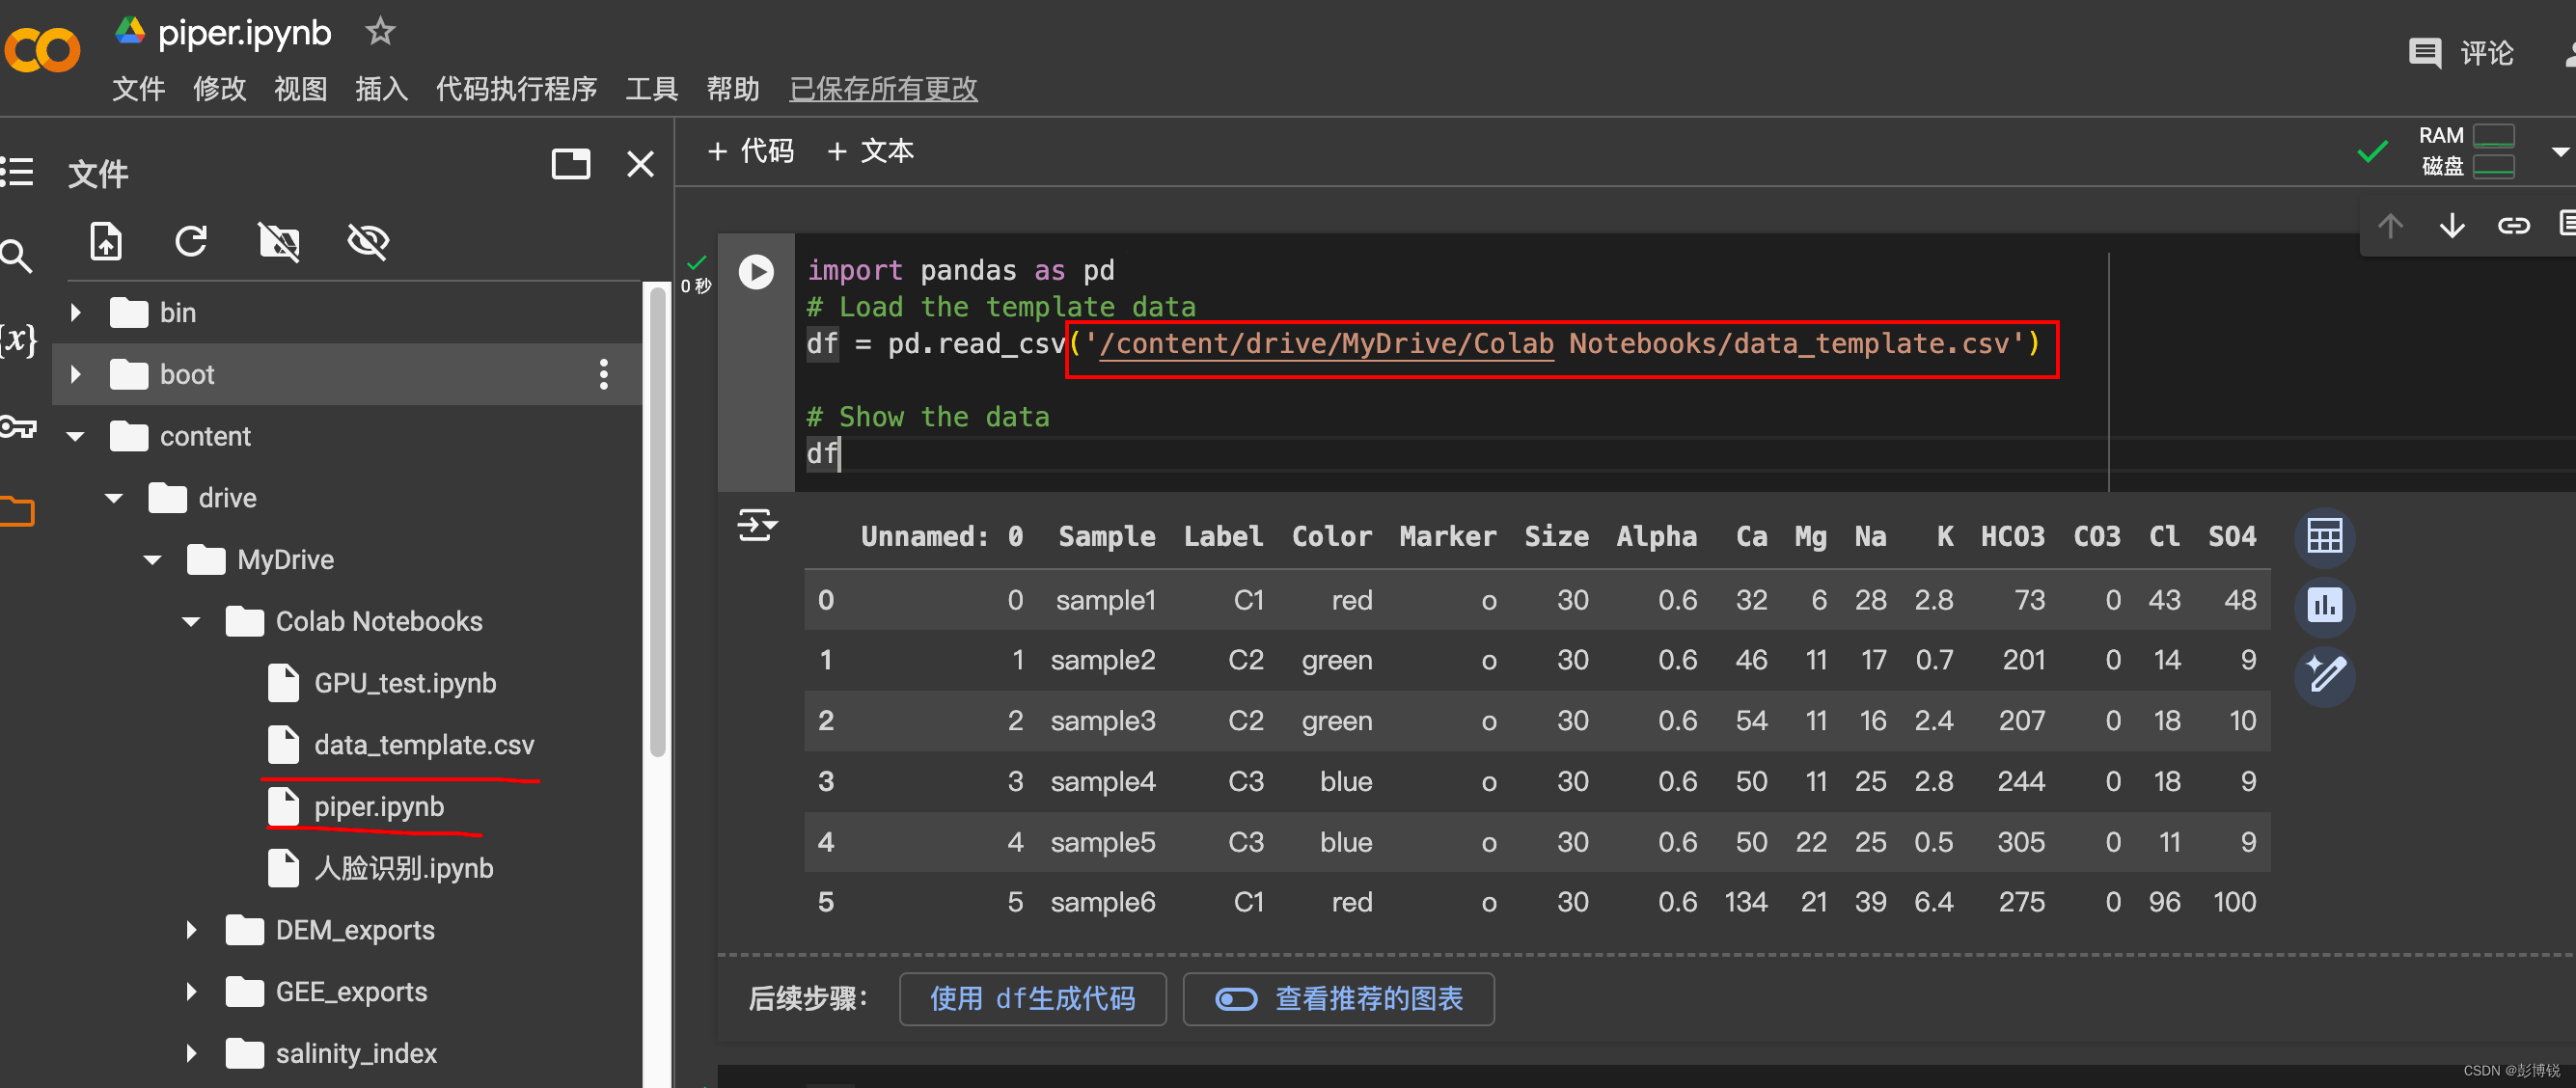Open the Secrets key panel
The height and width of the screenshot is (1088, 2576).
pyautogui.click(x=18, y=426)
